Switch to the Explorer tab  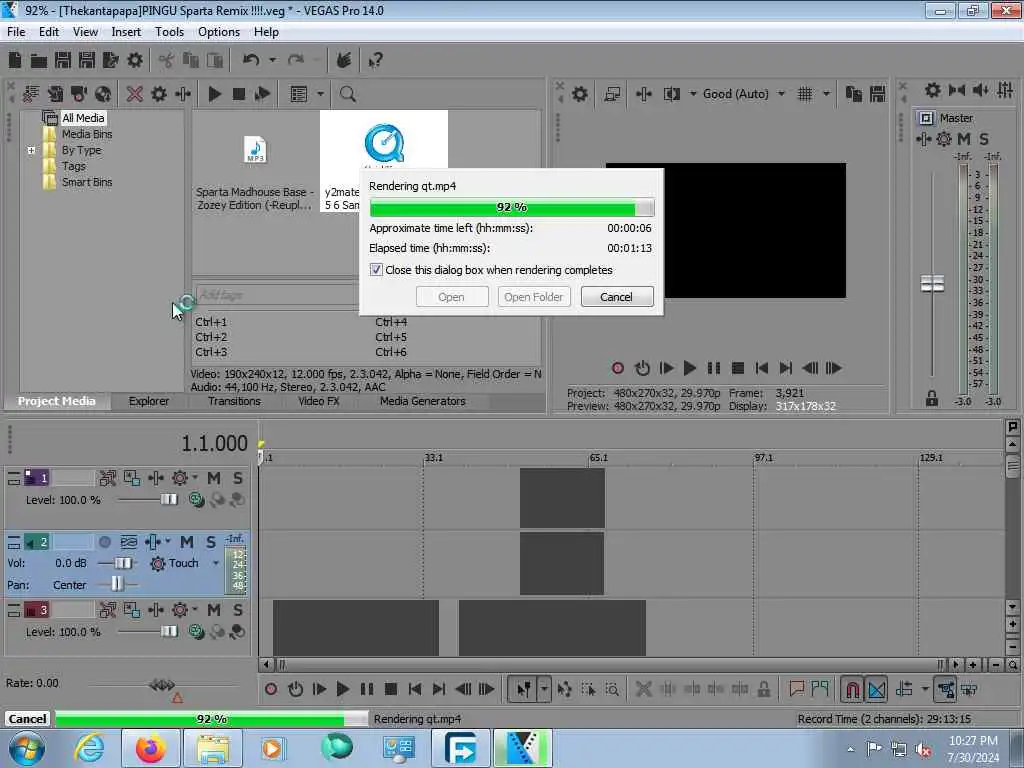pyautogui.click(x=149, y=401)
